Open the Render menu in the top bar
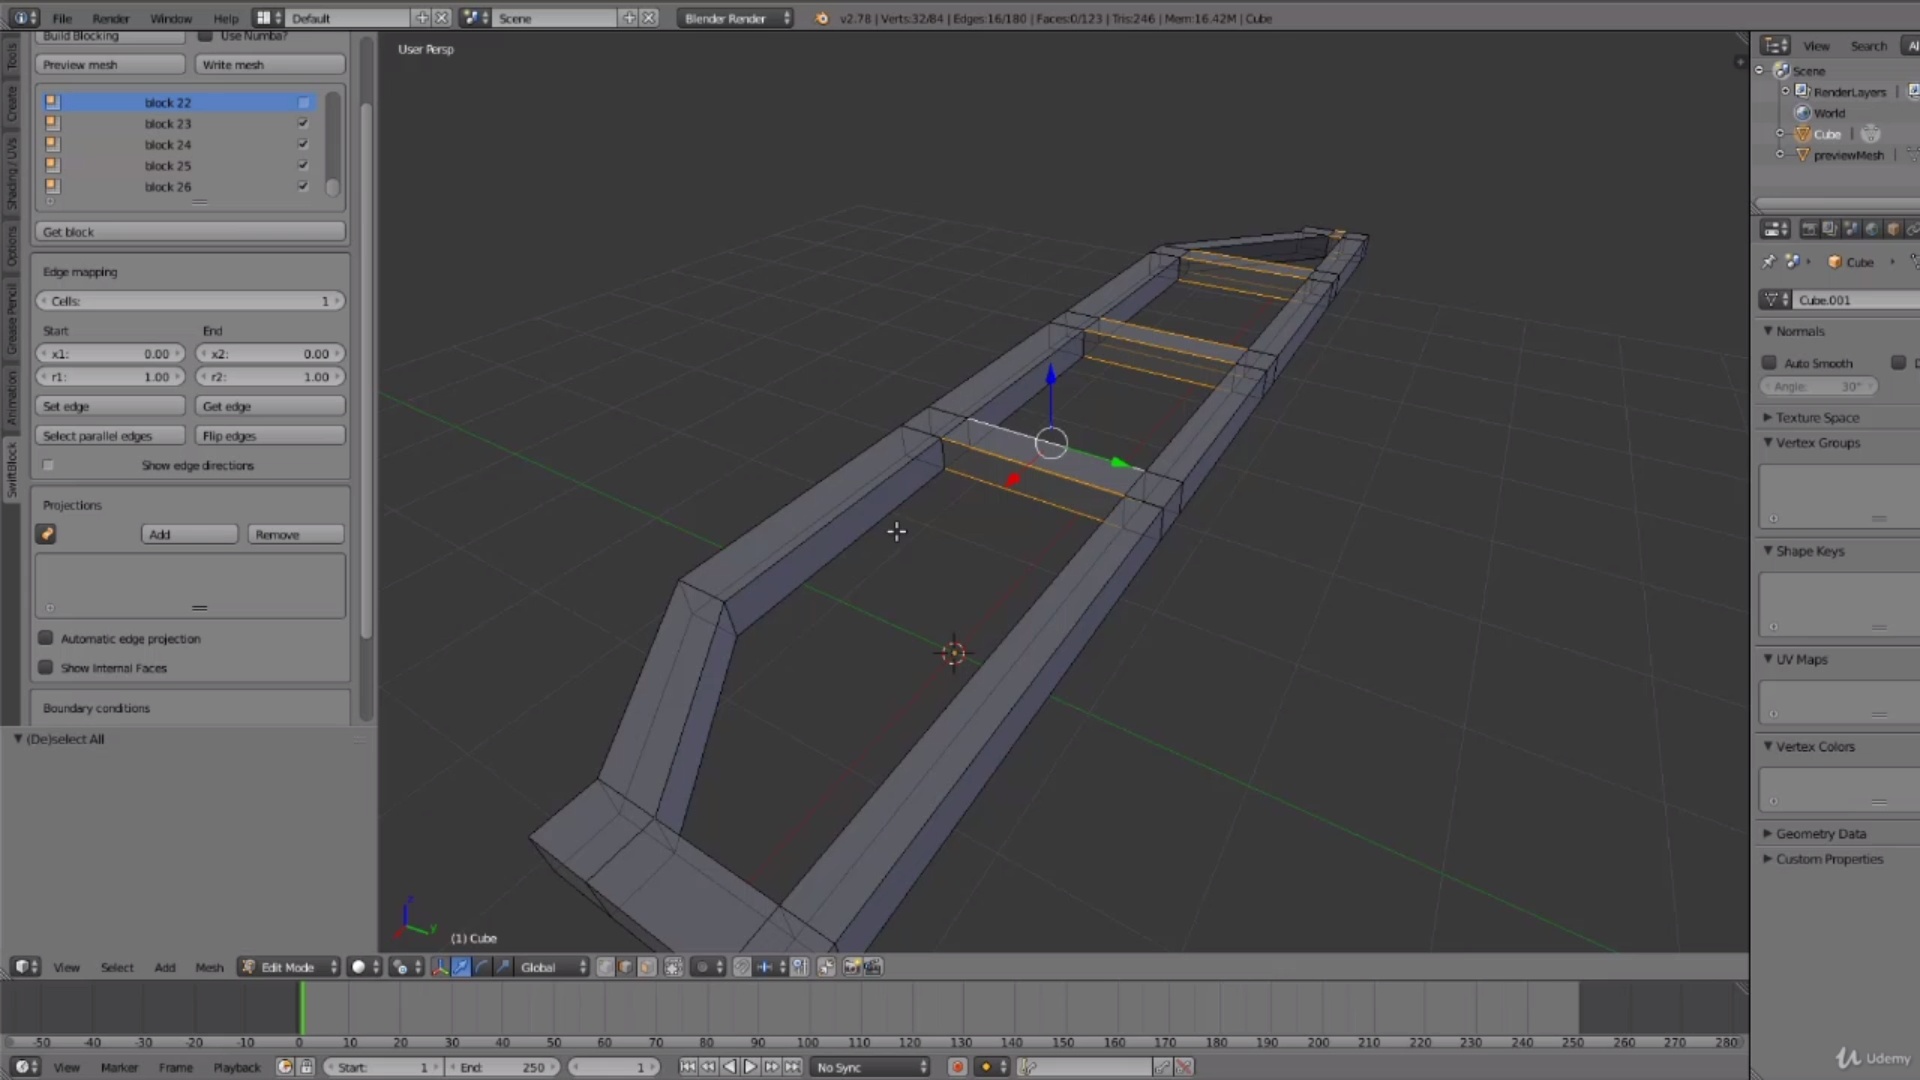The image size is (1920, 1080). click(x=110, y=18)
